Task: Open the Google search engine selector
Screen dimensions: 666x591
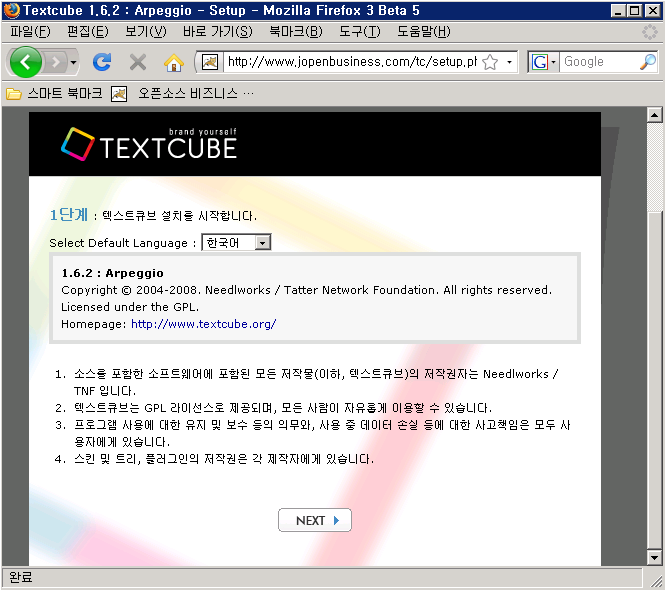Action: 544,62
